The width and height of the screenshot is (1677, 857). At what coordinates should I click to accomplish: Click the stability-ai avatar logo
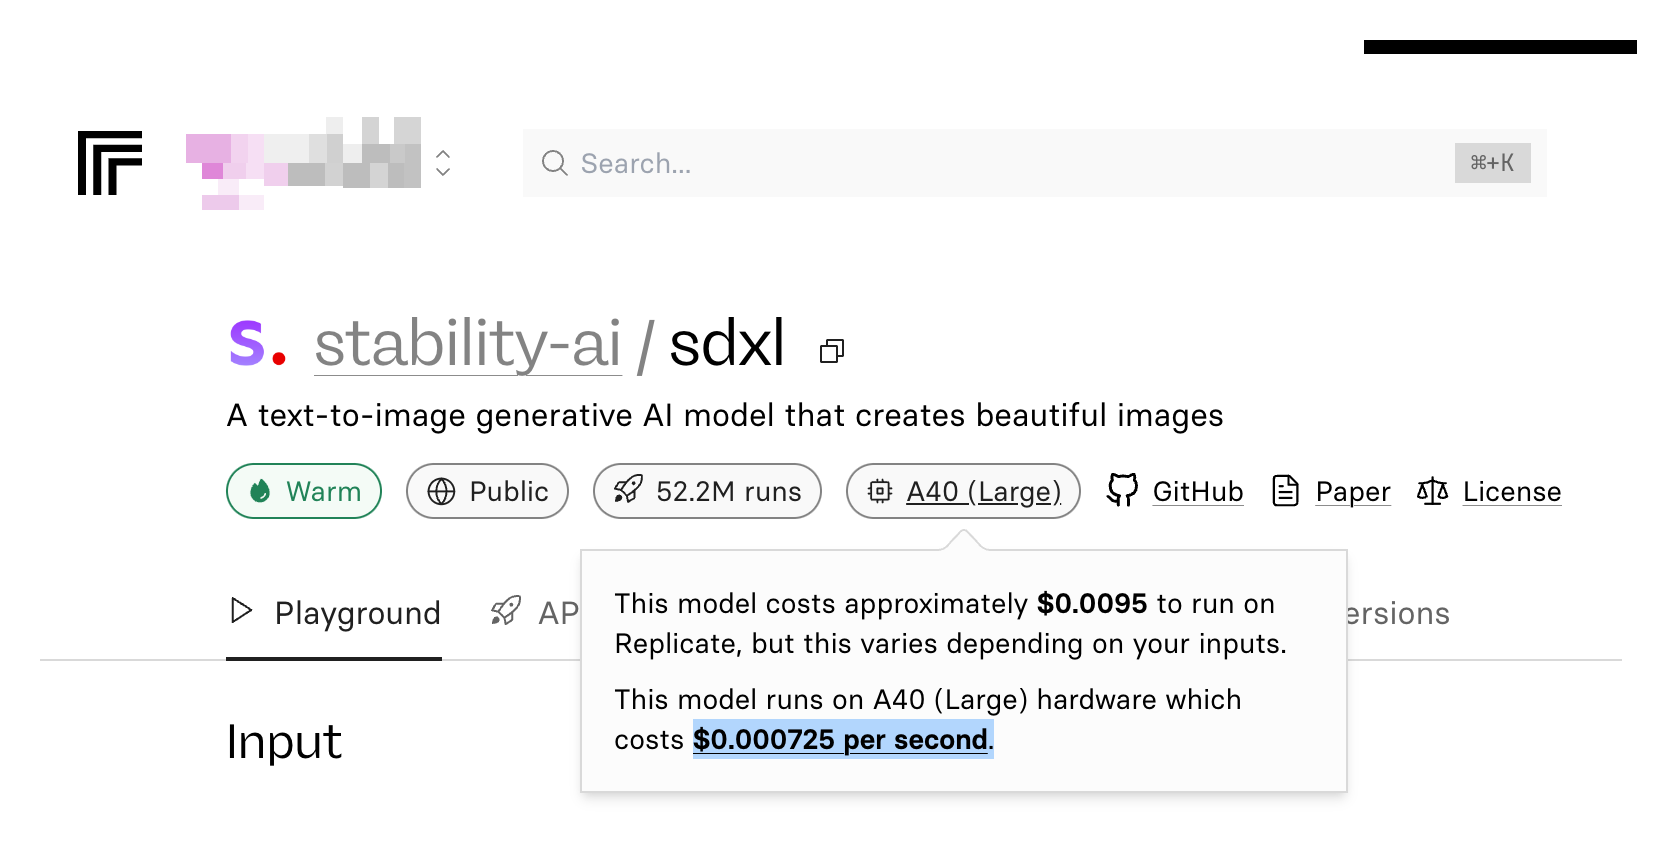click(257, 344)
